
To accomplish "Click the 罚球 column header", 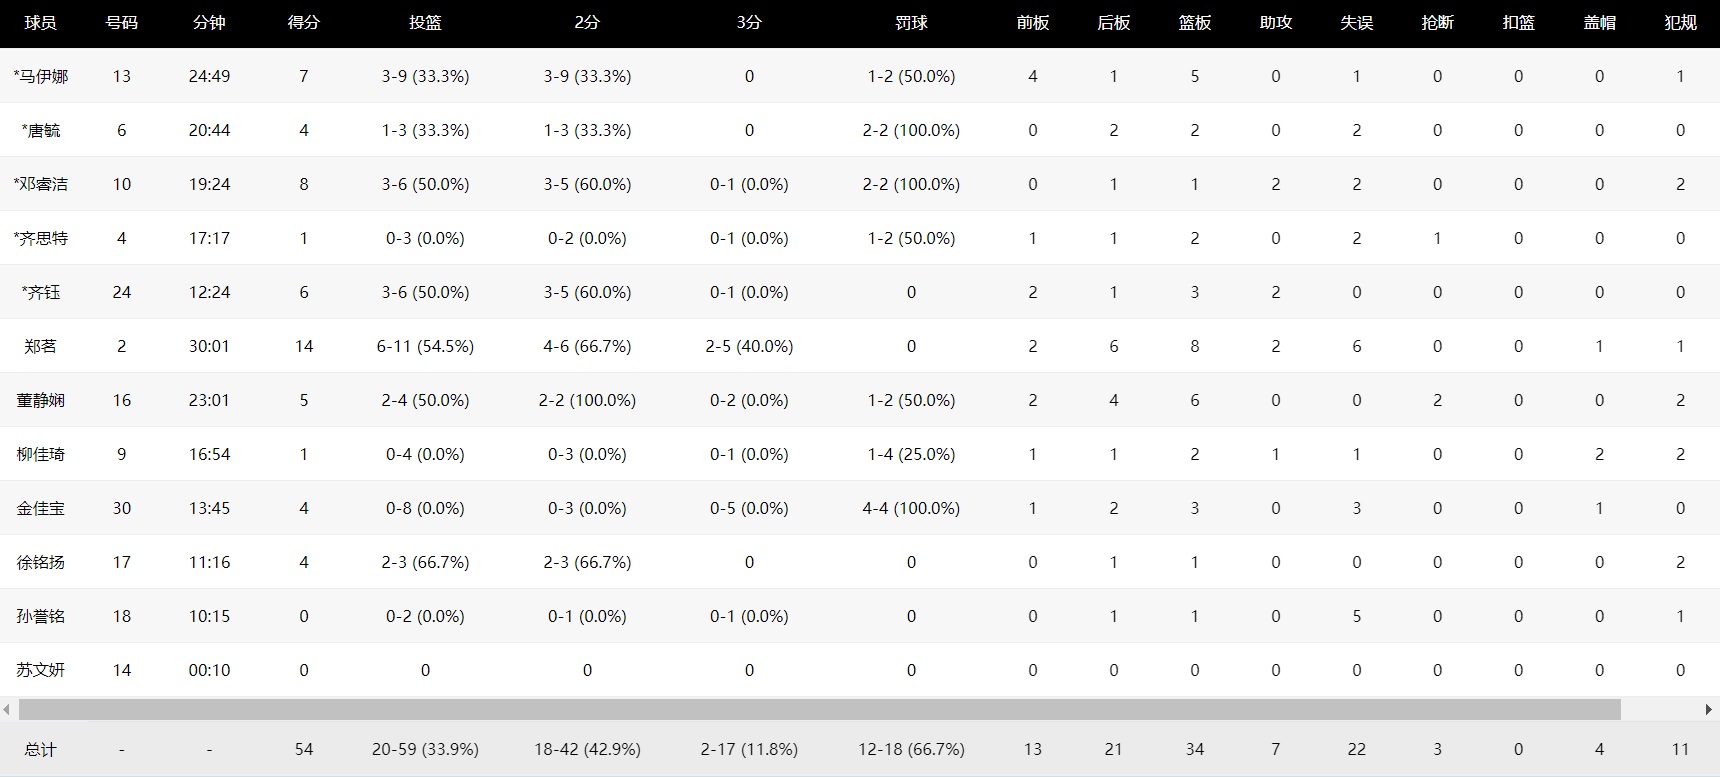I will [911, 23].
